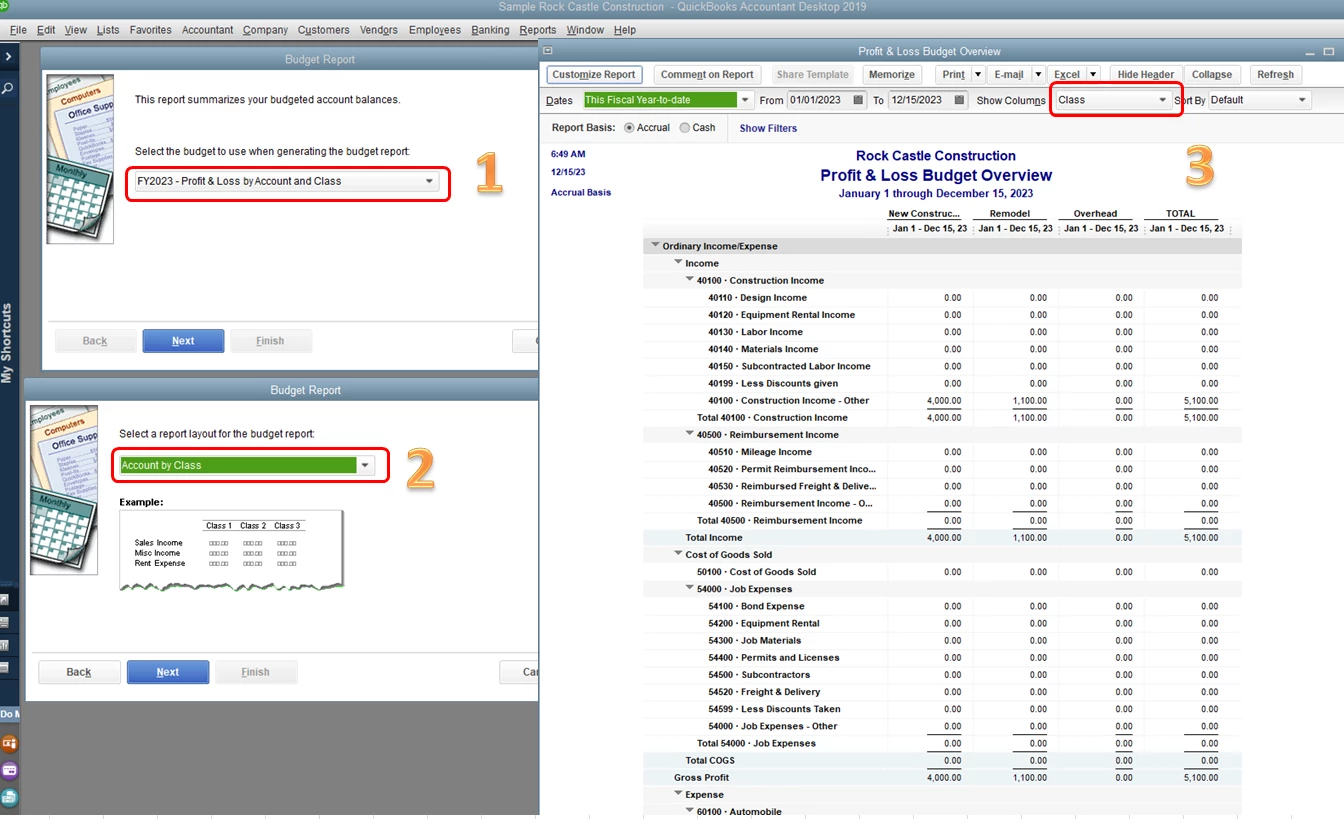This screenshot has height=819, width=1344.
Task: Export the report with the Excel button
Action: pyautogui.click(x=1067, y=75)
